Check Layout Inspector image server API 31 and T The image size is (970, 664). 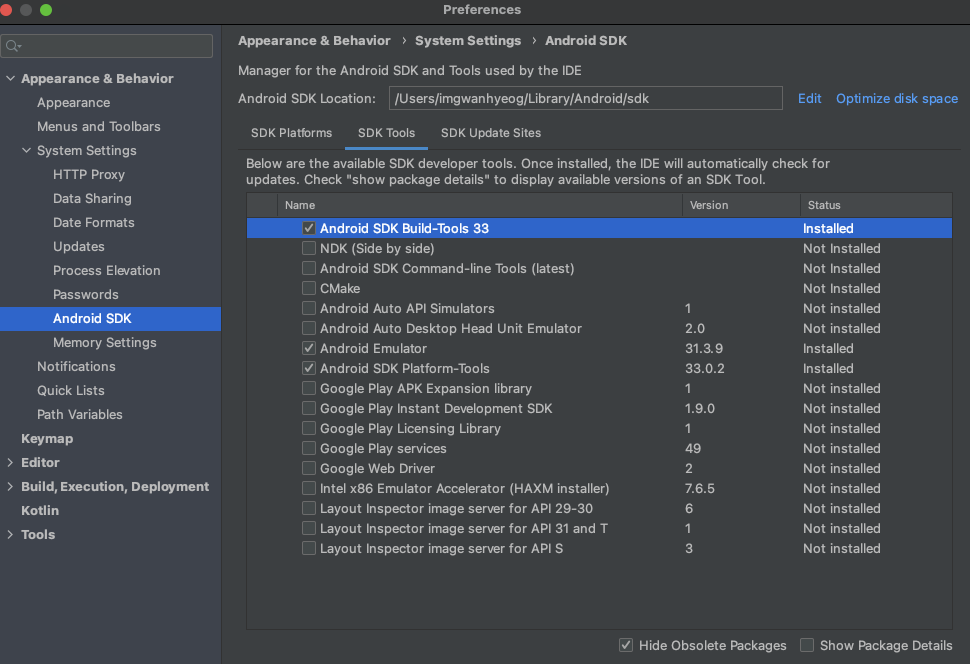coord(309,528)
